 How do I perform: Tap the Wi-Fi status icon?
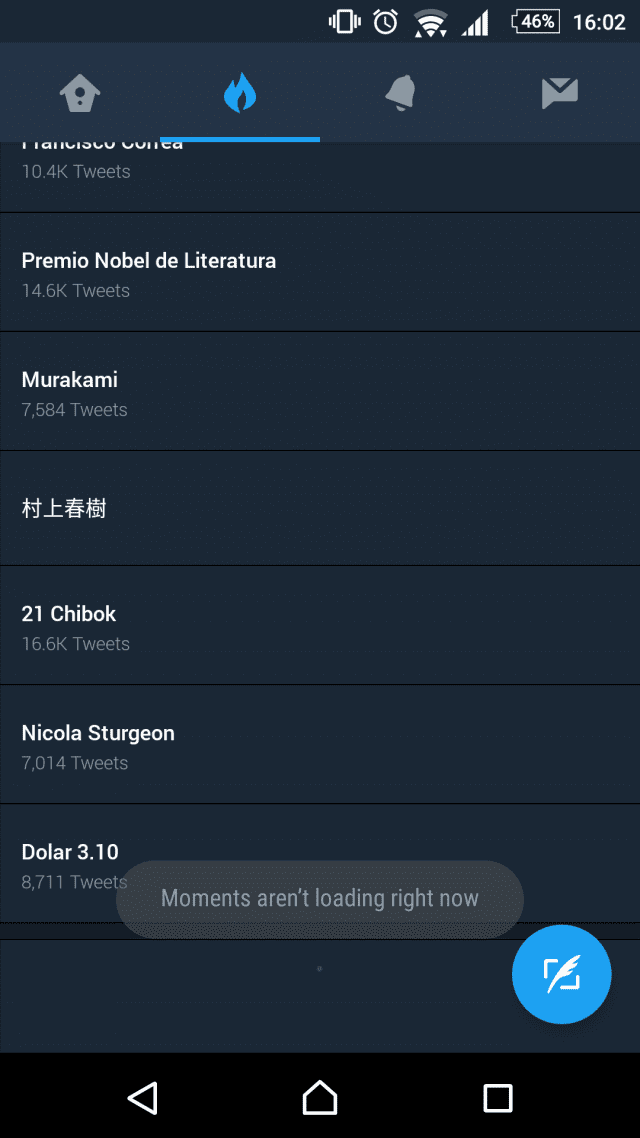click(430, 22)
